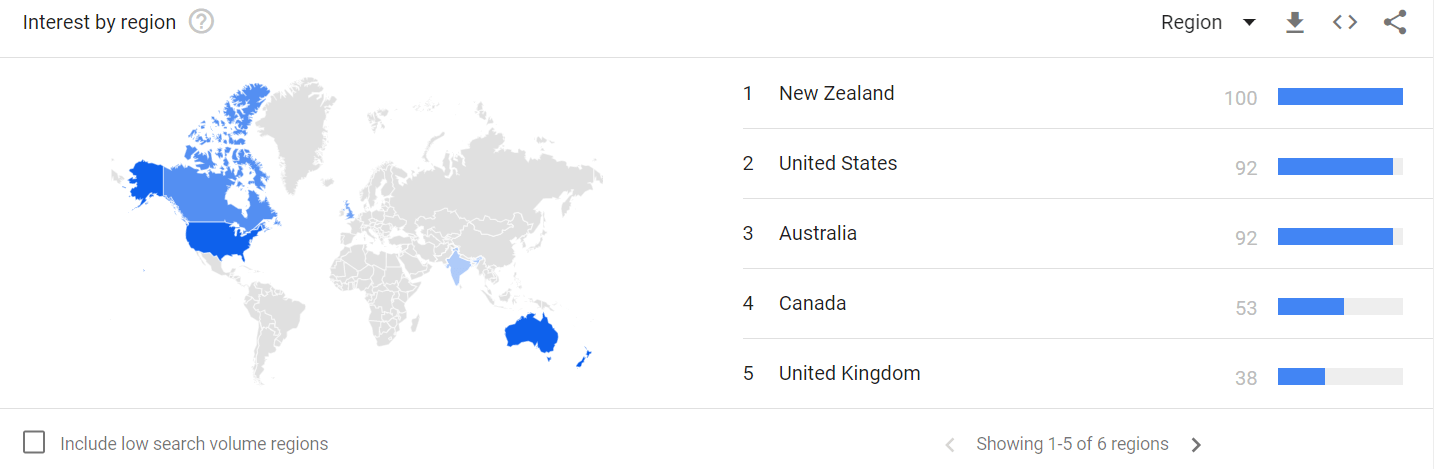The height and width of the screenshot is (469, 1434).
Task: Click the share icon
Action: 1395,22
